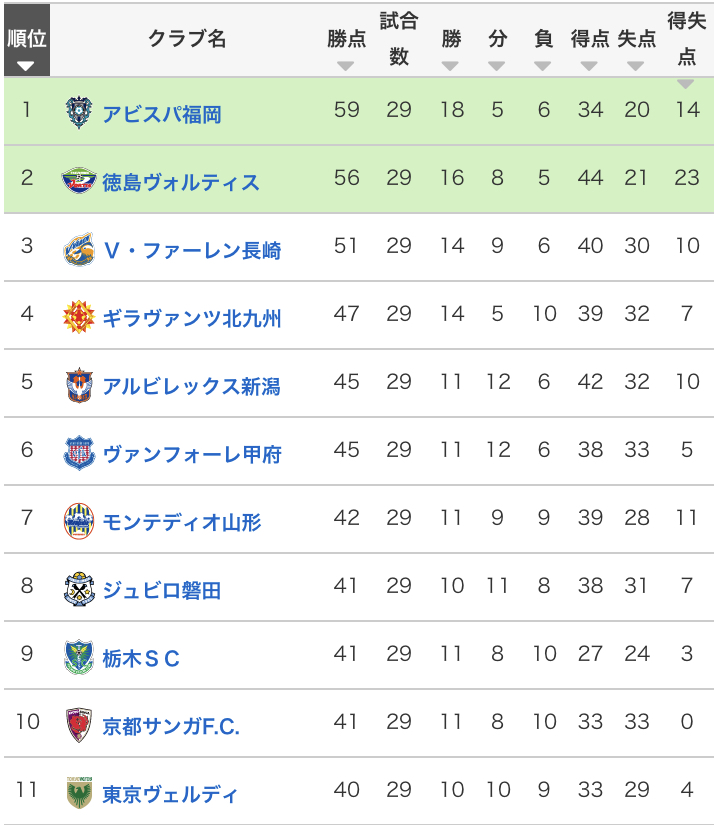Click the Jubilo Iwata crest icon
The height and width of the screenshot is (825, 714).
pyautogui.click(x=79, y=588)
